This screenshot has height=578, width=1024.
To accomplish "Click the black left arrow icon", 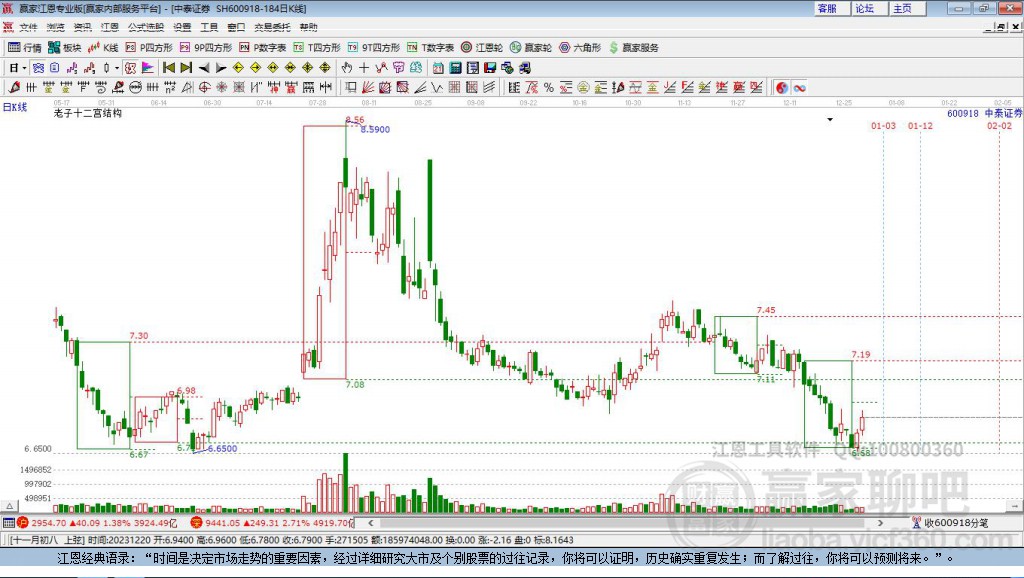I will (204, 68).
